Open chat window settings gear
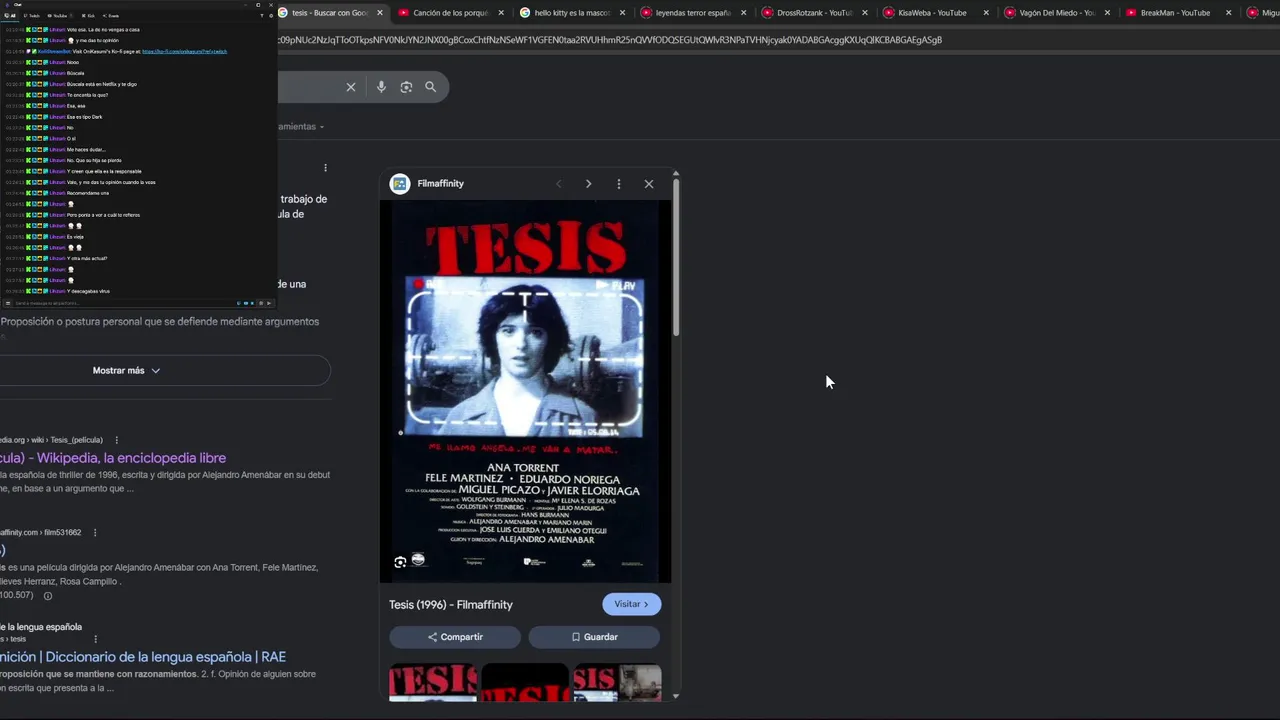 271,16
